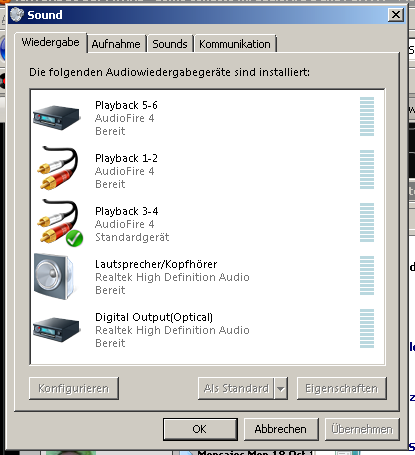Select the Wiedergabe tab
This screenshot has width=415, height=455.
(50, 42)
